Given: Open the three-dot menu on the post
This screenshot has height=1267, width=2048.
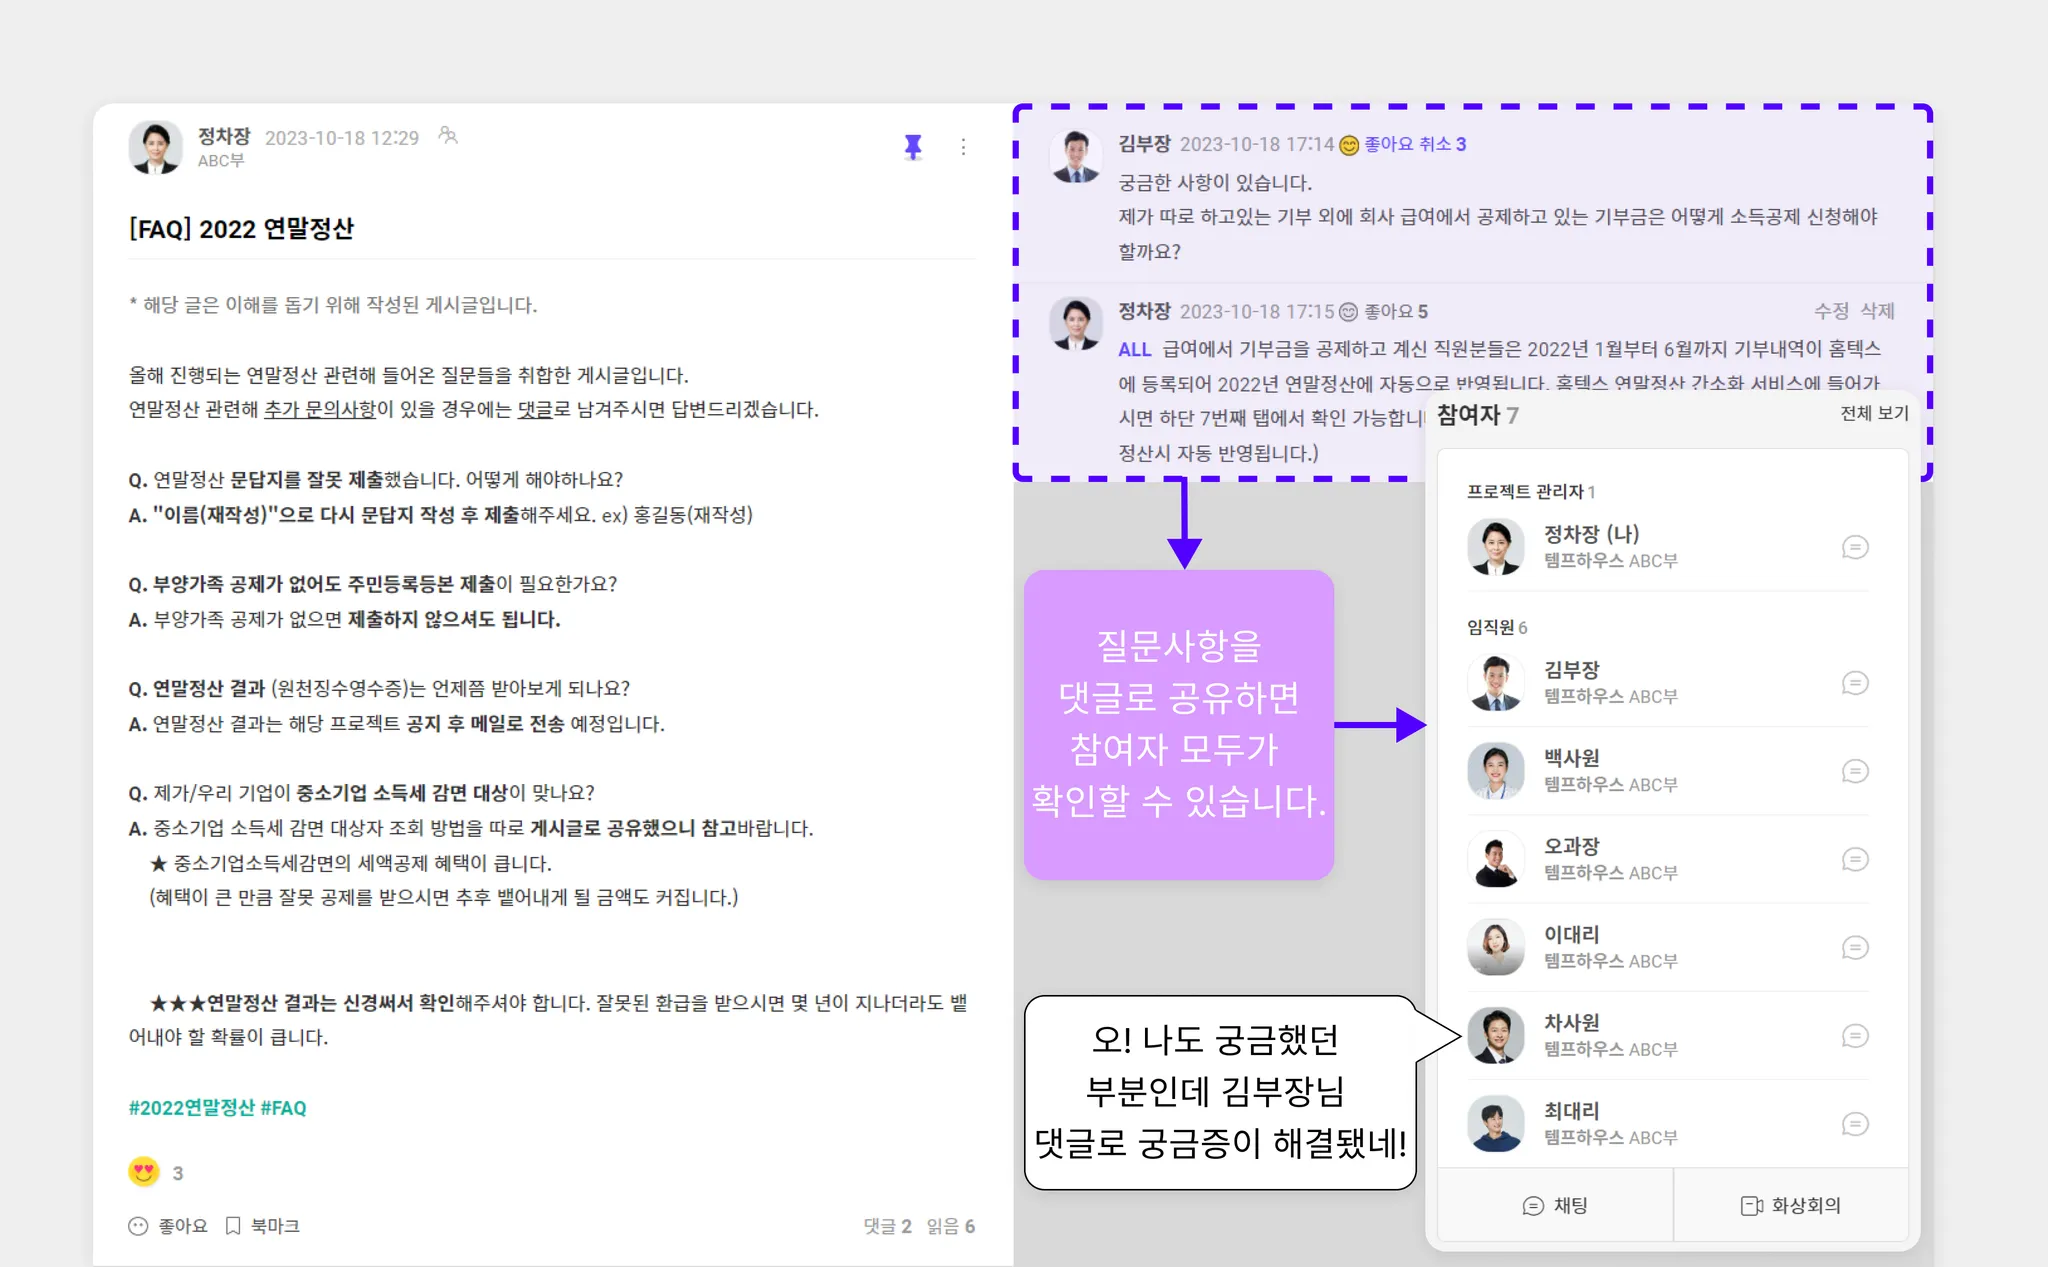Looking at the screenshot, I should [x=963, y=147].
